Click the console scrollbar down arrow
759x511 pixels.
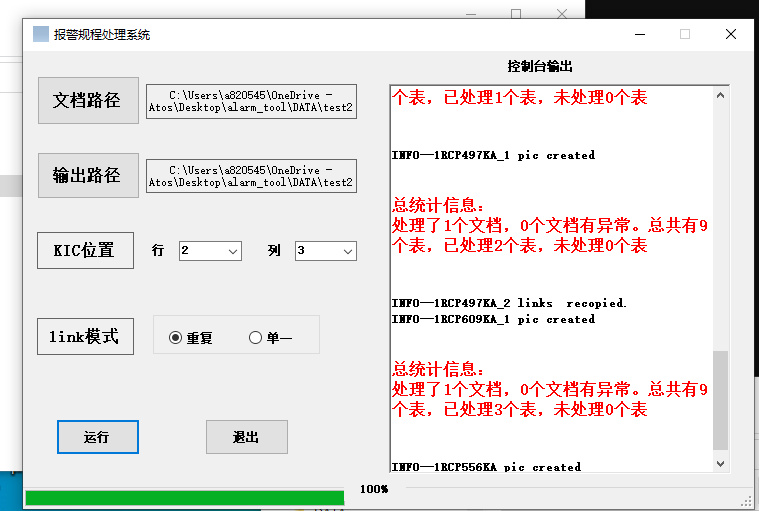720,463
